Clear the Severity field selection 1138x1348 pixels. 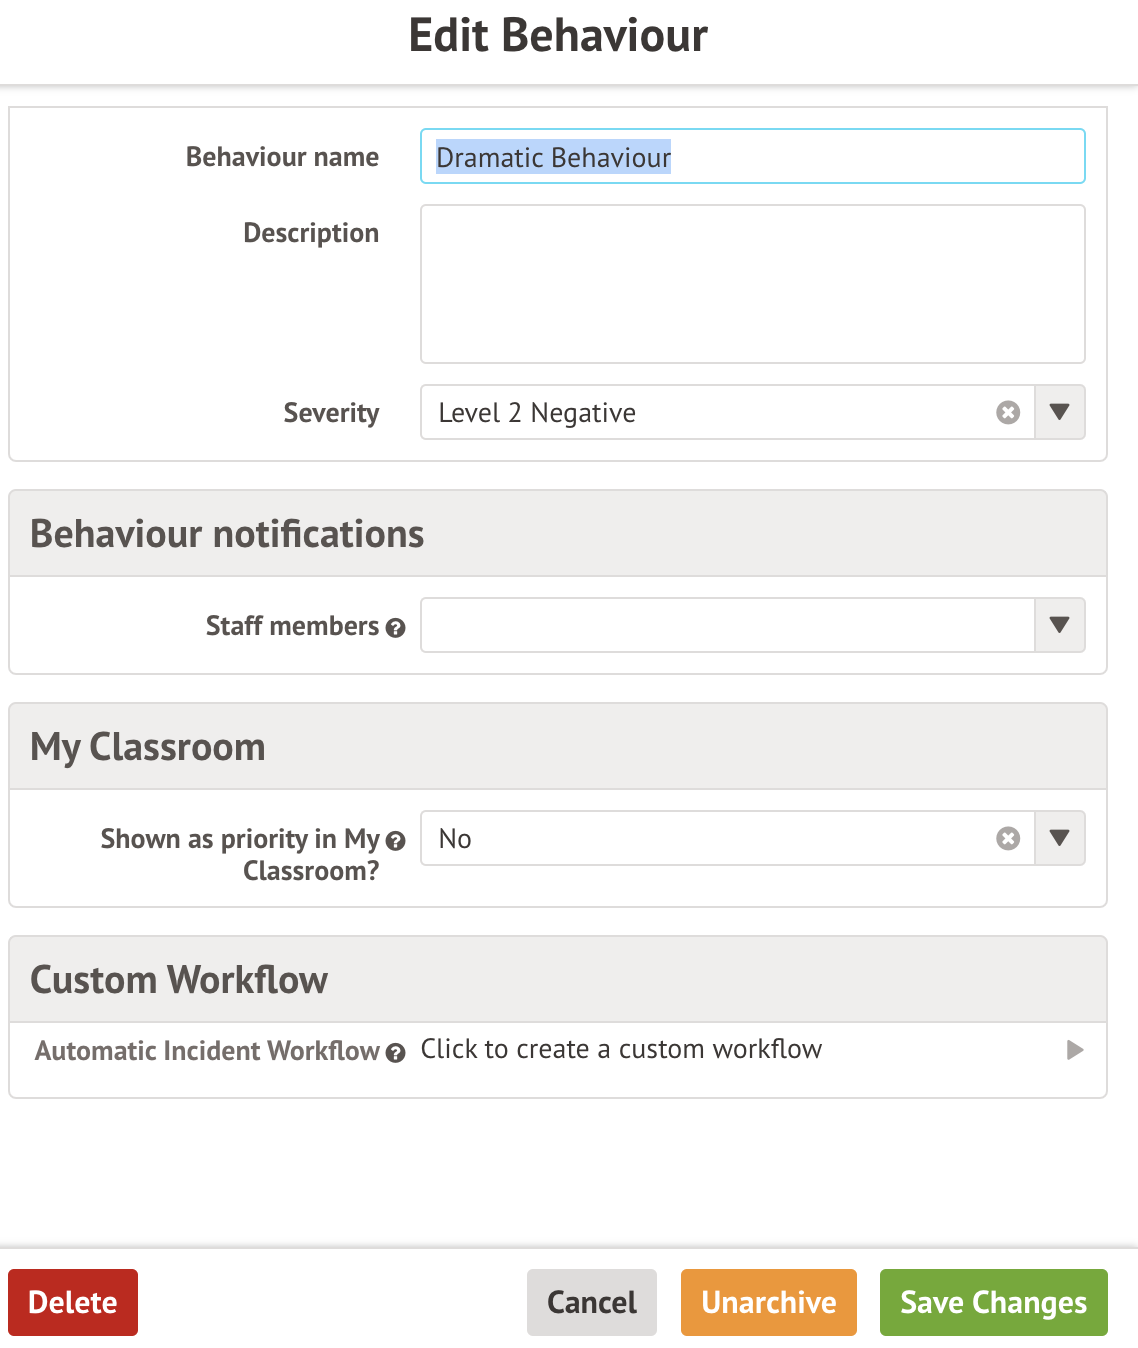[1008, 413]
